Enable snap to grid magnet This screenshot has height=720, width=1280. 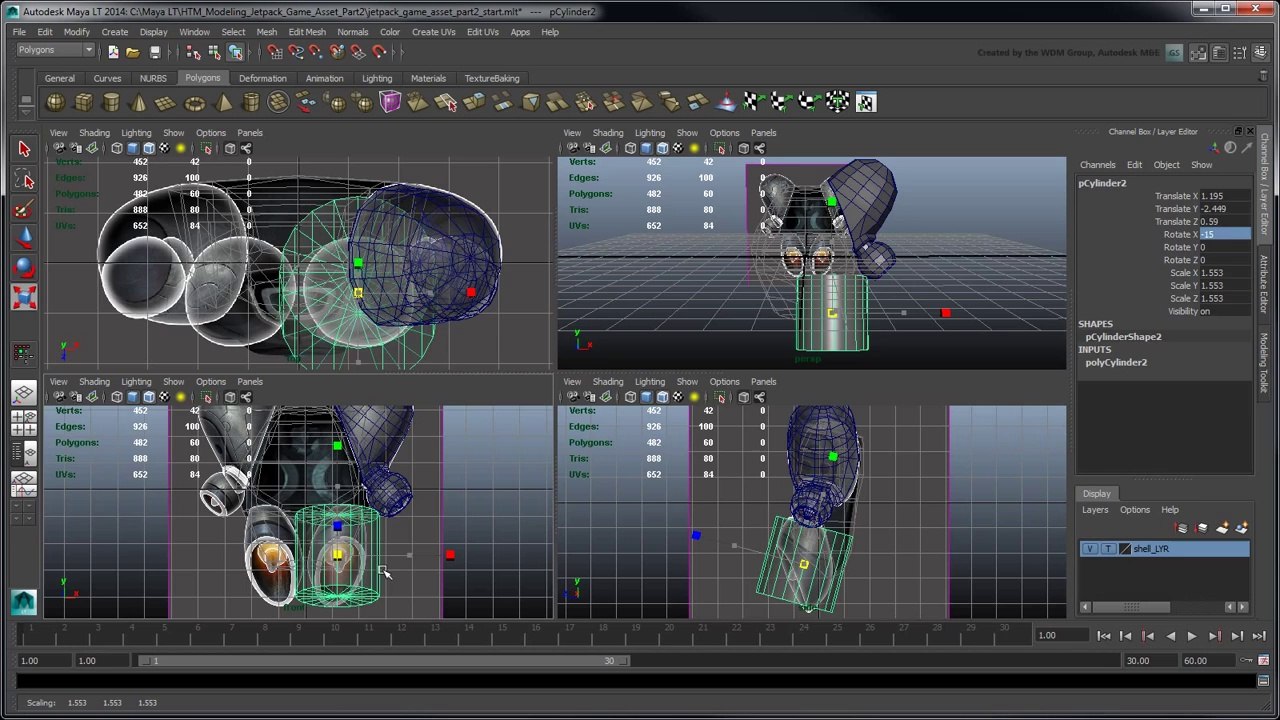275,52
